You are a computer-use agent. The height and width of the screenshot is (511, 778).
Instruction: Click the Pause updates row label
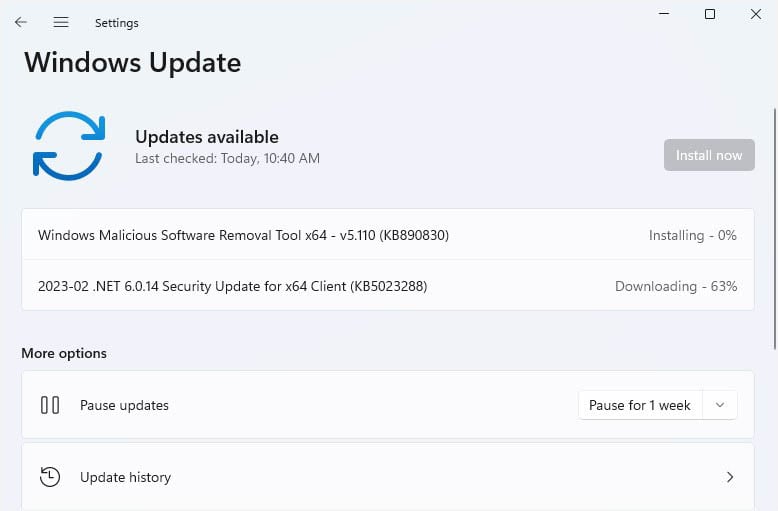click(124, 405)
